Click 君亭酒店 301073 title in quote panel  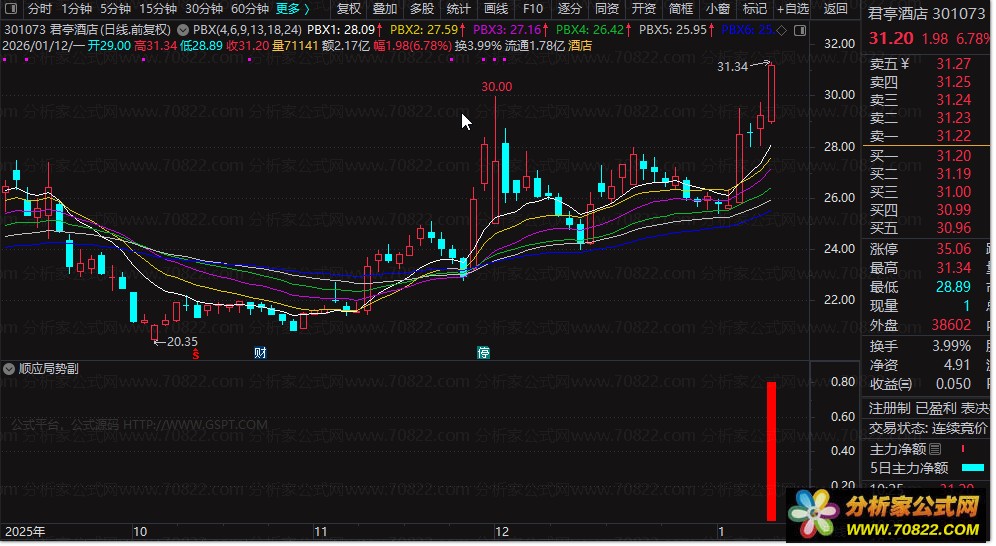click(x=926, y=13)
